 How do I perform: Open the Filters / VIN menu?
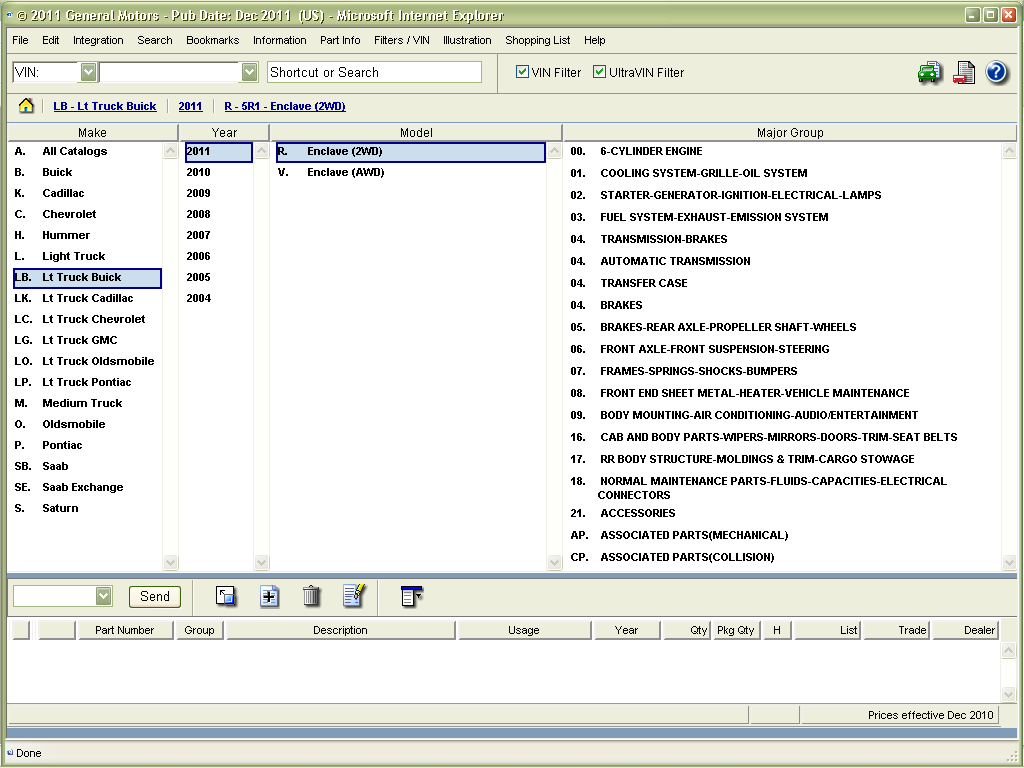pyautogui.click(x=402, y=40)
